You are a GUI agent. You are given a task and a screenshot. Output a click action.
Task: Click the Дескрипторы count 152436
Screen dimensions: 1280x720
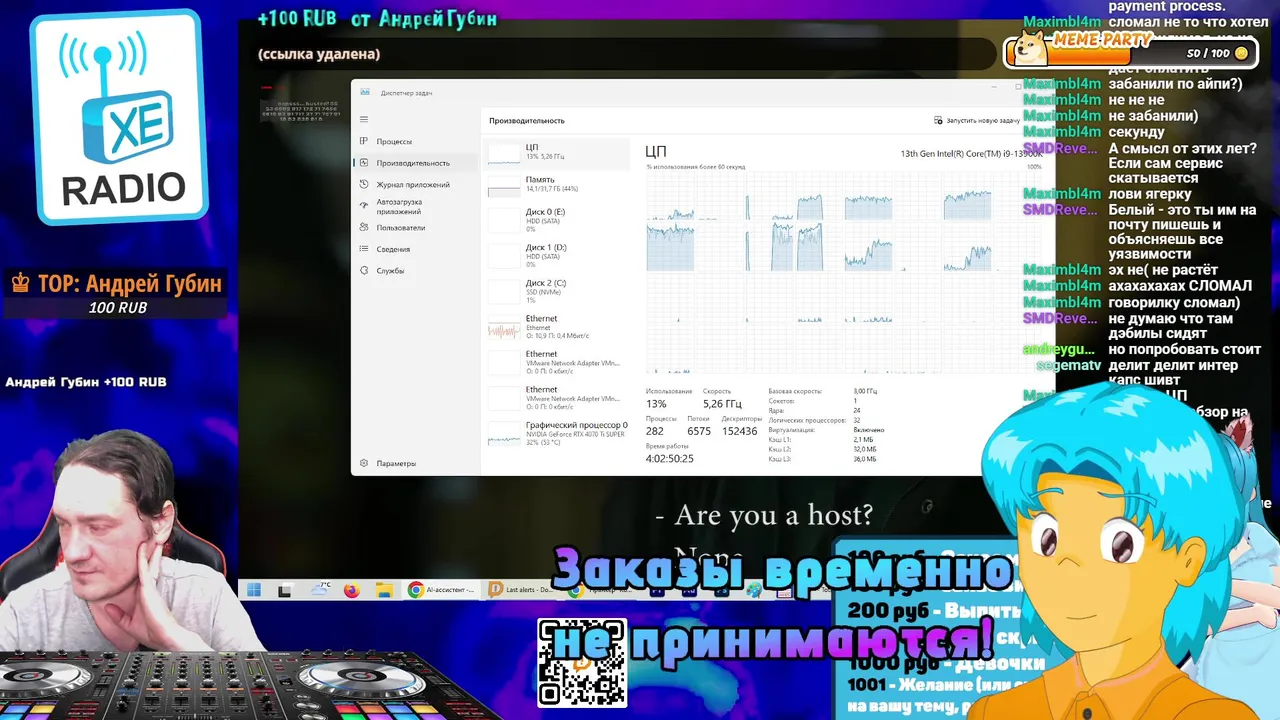point(740,431)
